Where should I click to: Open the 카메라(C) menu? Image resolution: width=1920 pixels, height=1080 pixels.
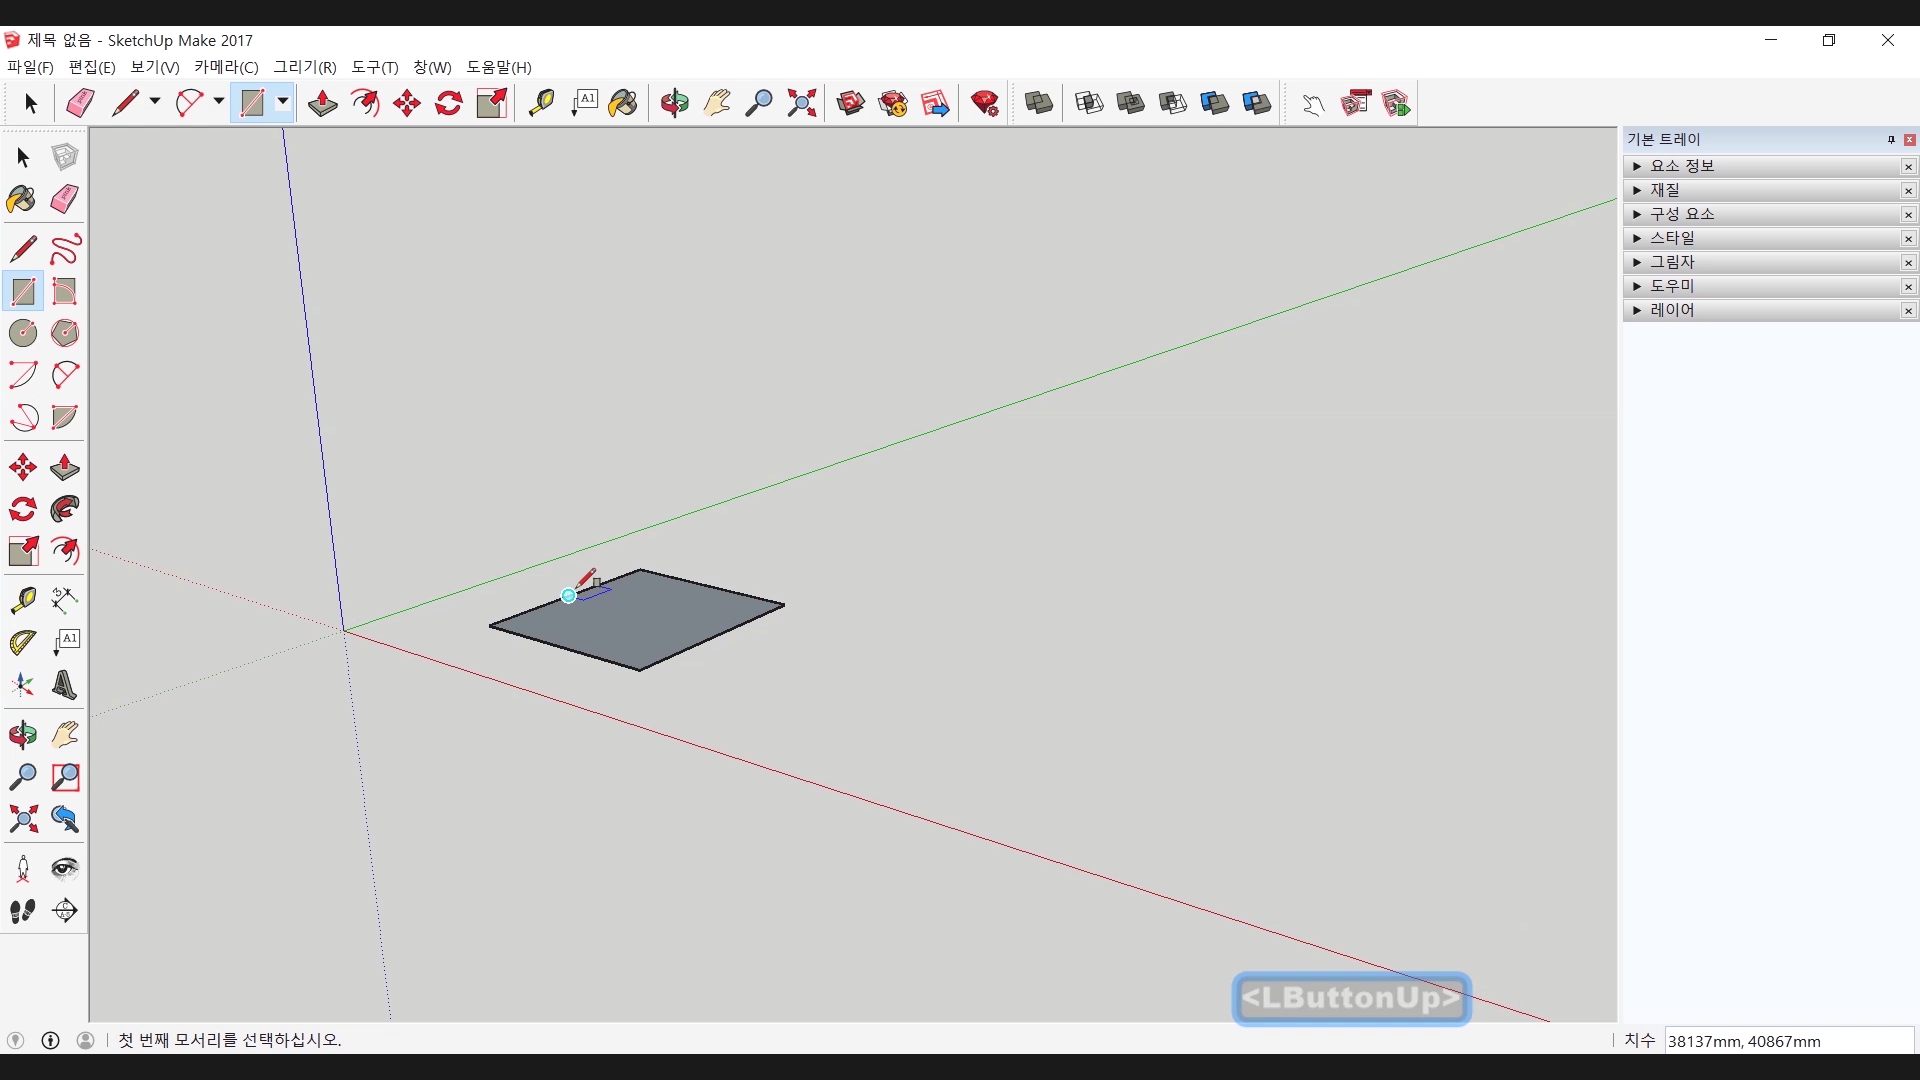pos(226,67)
